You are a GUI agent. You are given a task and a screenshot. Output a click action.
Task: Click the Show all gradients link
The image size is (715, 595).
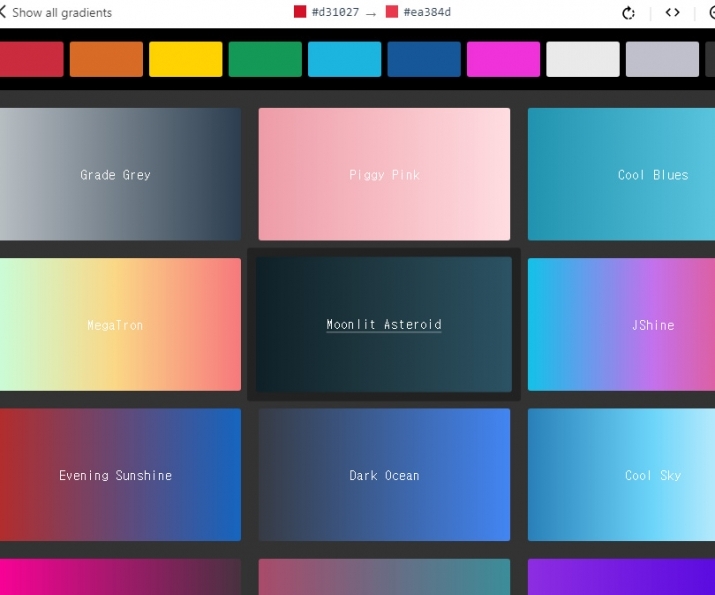62,13
